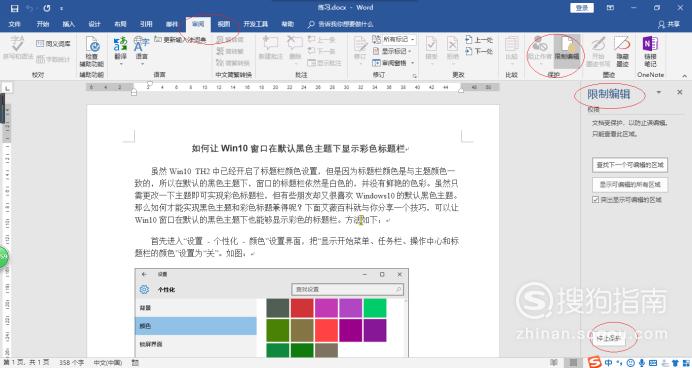Screen dimensions: 692x368
Task: Click the word count in the status bar
Action: click(x=71, y=363)
